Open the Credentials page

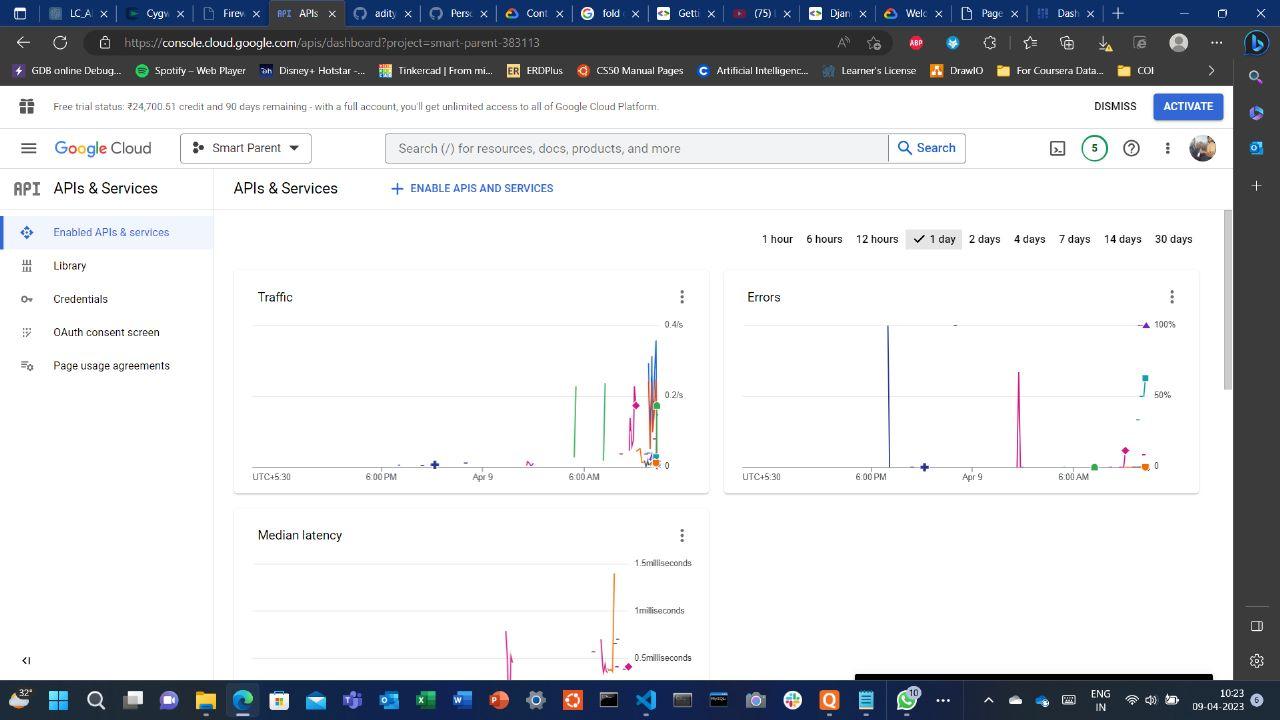click(x=106, y=299)
